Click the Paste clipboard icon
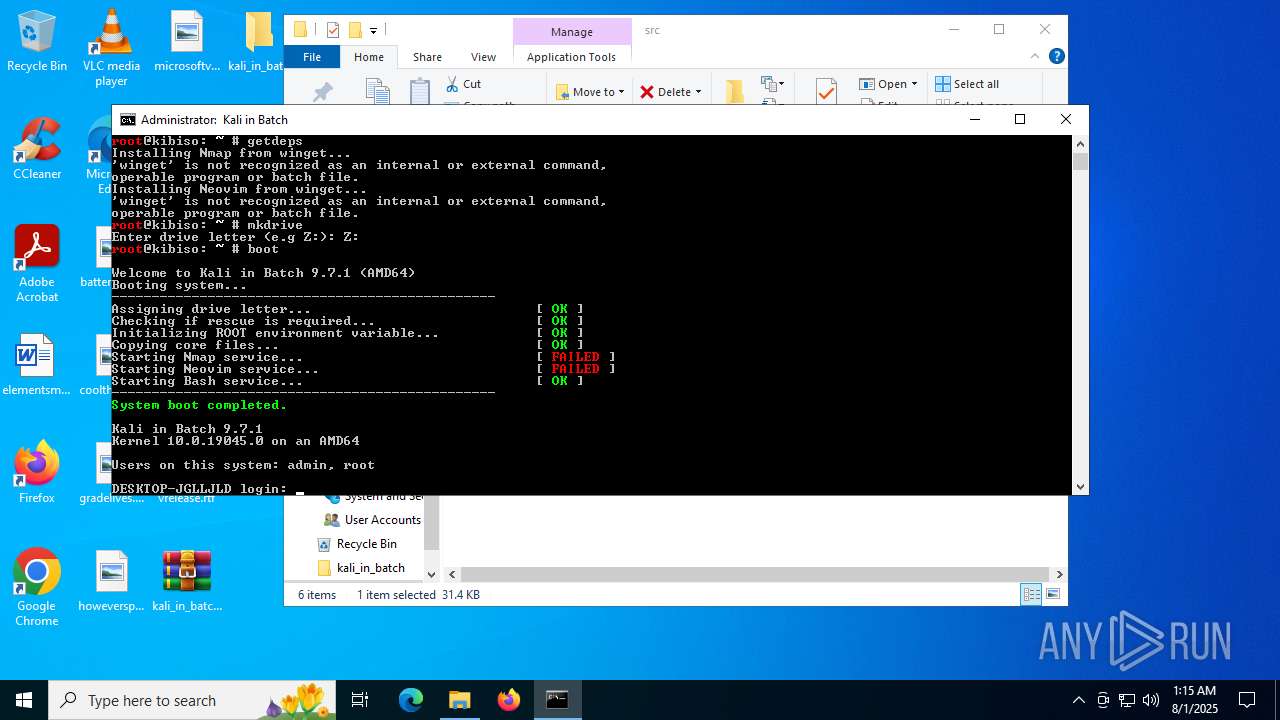Screen dimensions: 1280x720 [x=420, y=92]
